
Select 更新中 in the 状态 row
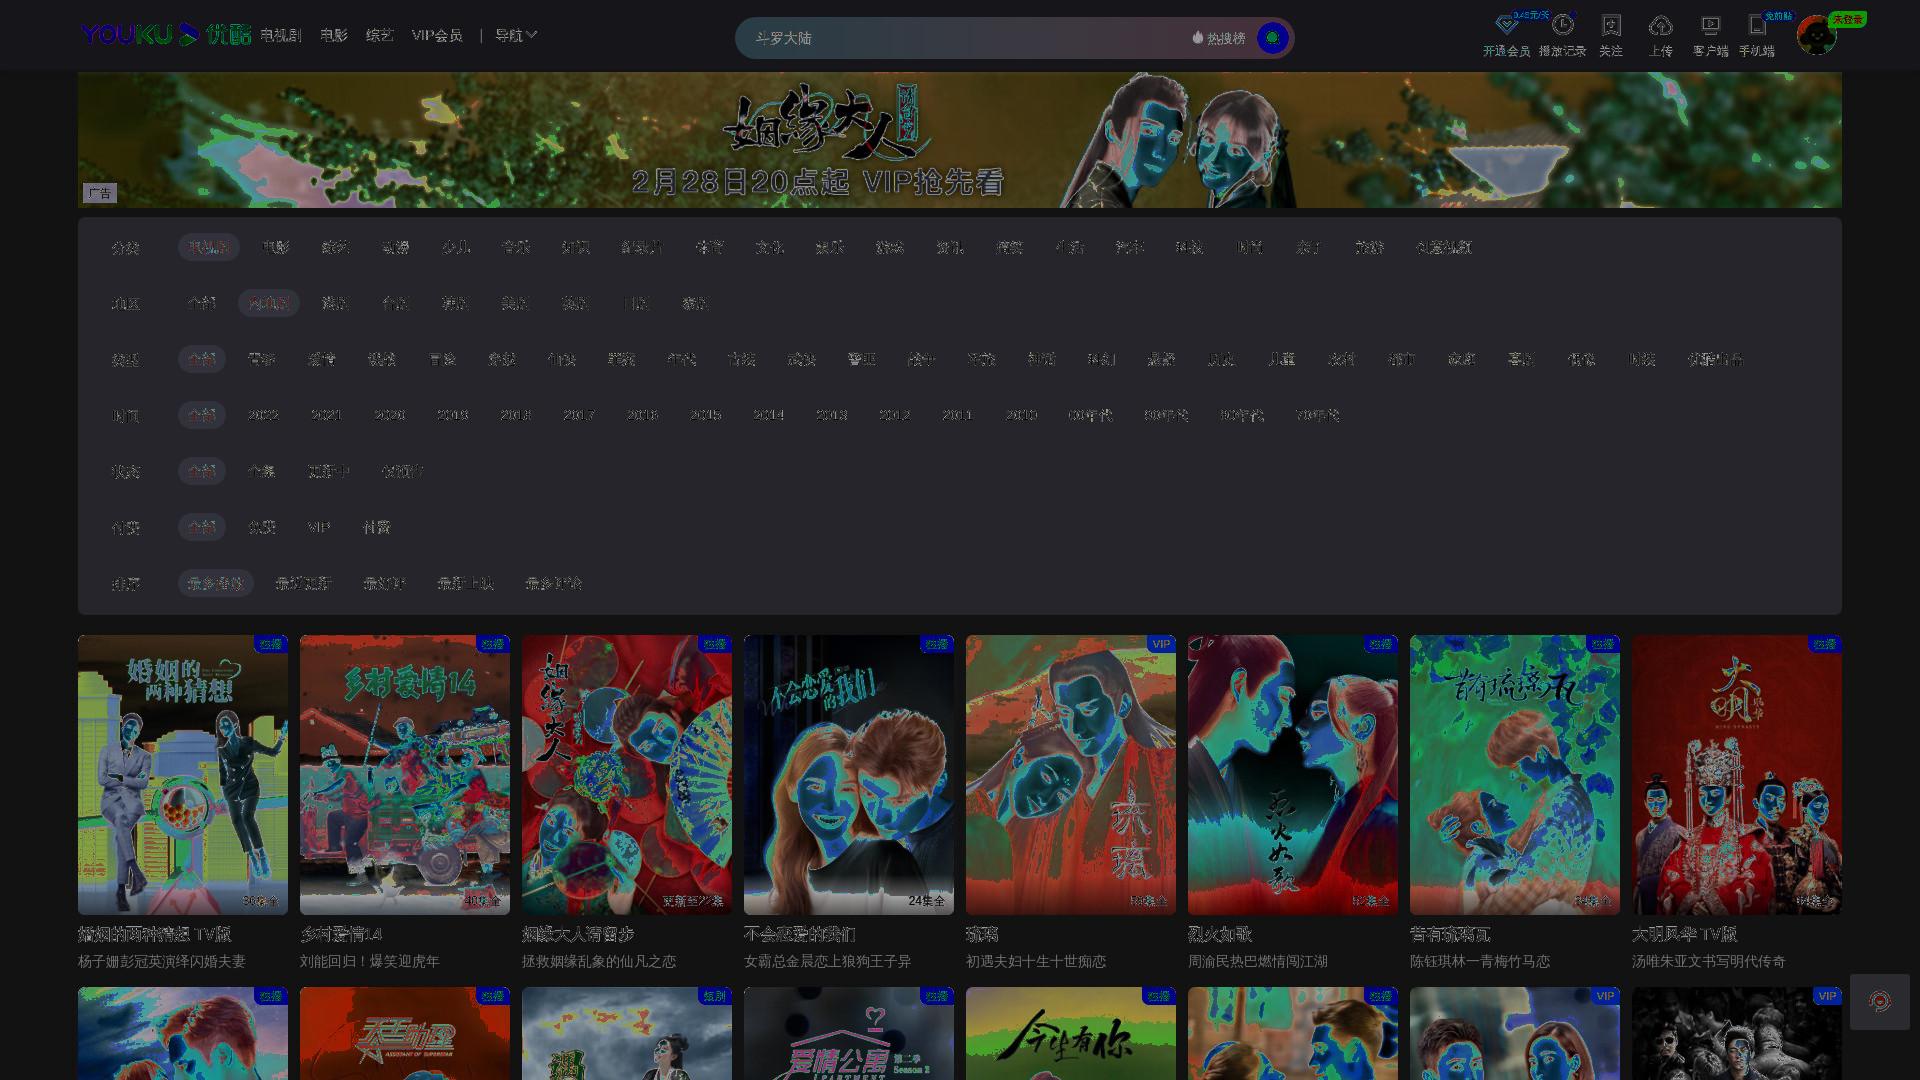tap(328, 471)
